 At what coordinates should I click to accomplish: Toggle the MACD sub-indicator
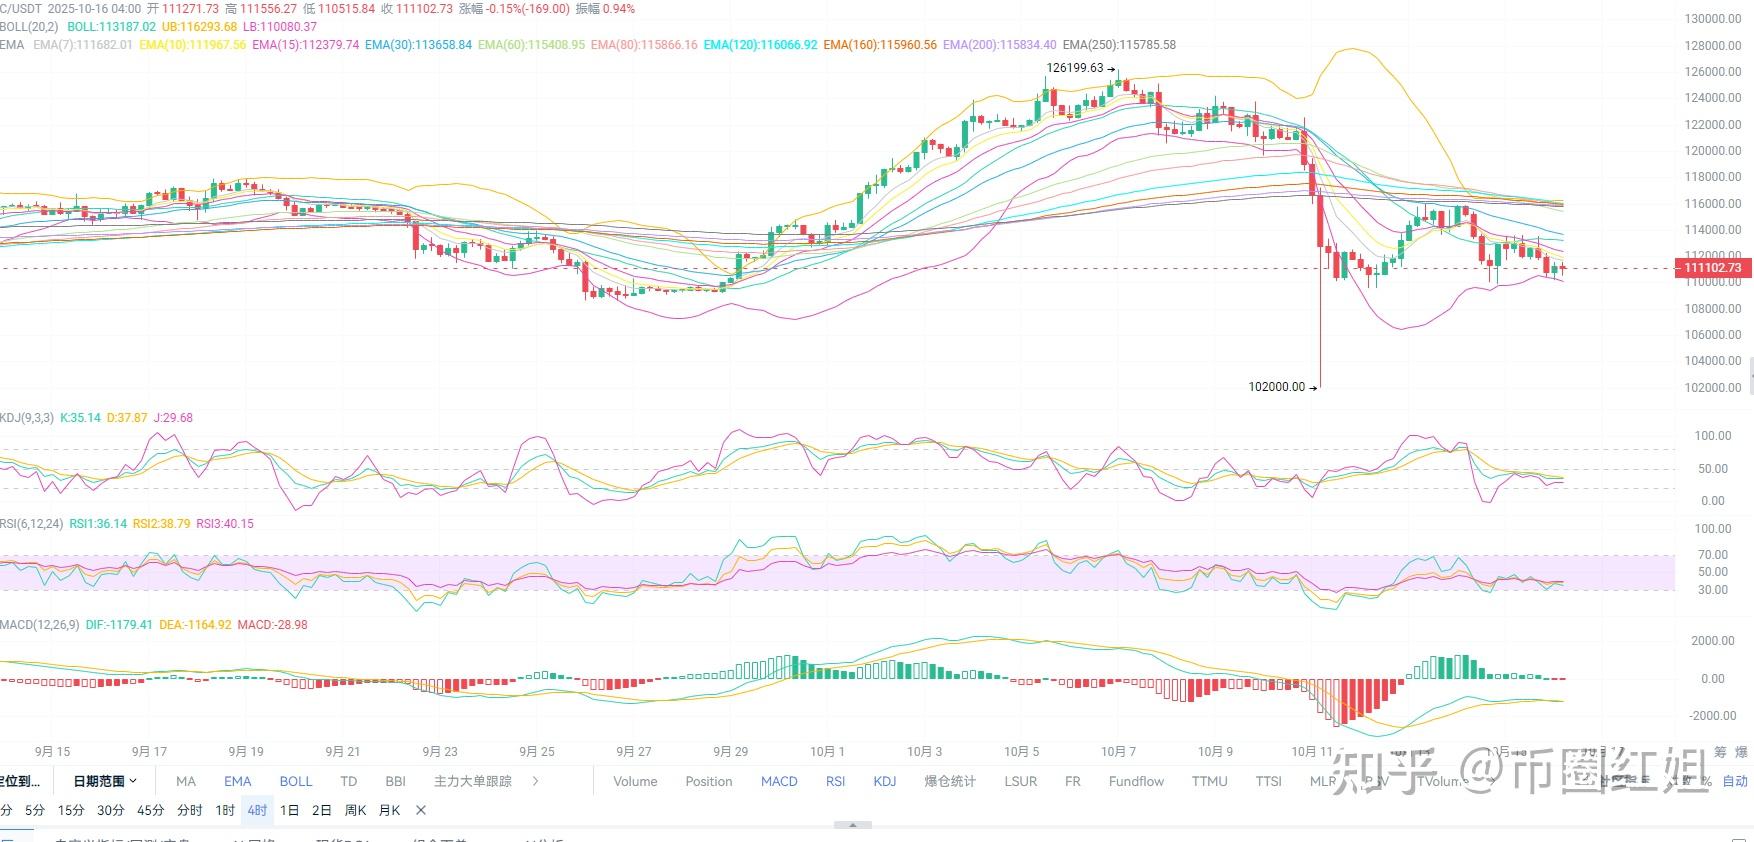pos(779,781)
